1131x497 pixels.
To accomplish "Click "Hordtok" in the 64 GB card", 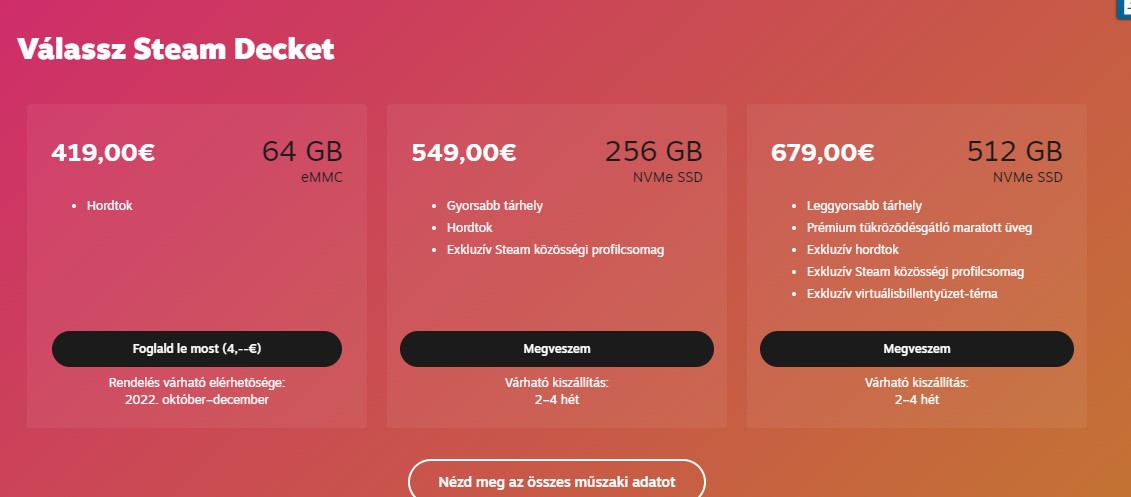I will pyautogui.click(x=110, y=206).
